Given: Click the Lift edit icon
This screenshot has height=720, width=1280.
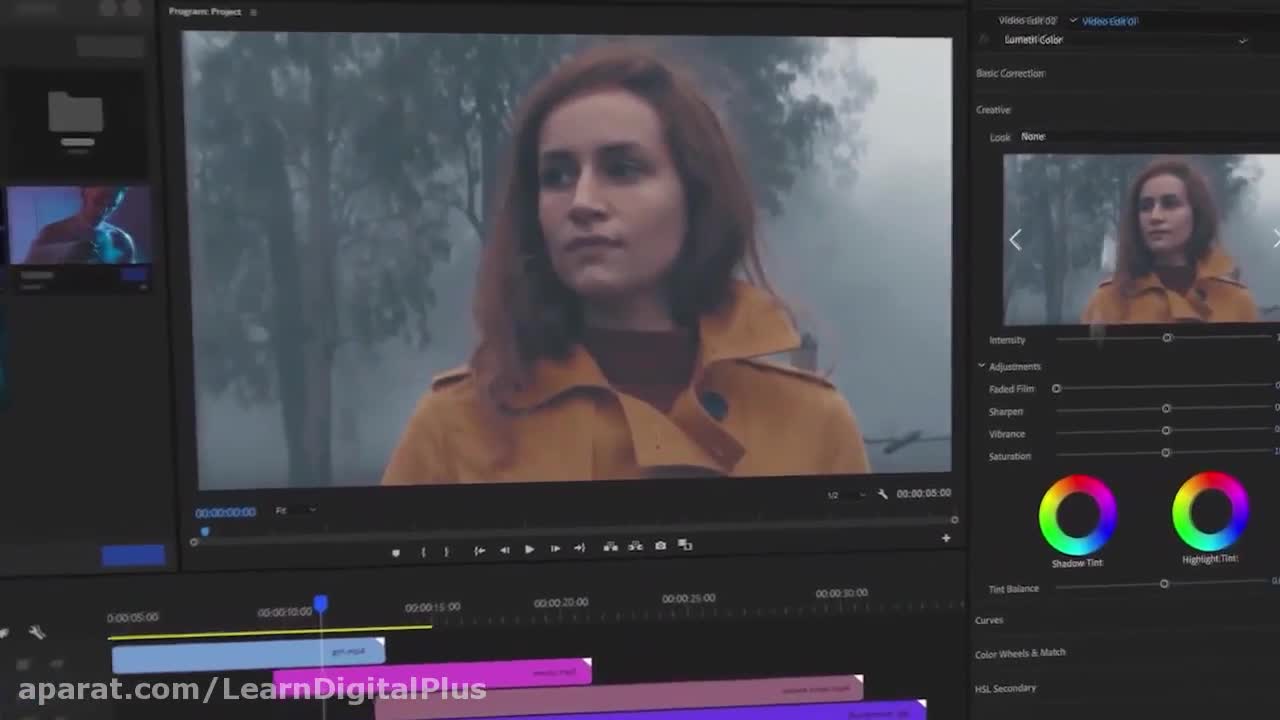Looking at the screenshot, I should point(610,546).
